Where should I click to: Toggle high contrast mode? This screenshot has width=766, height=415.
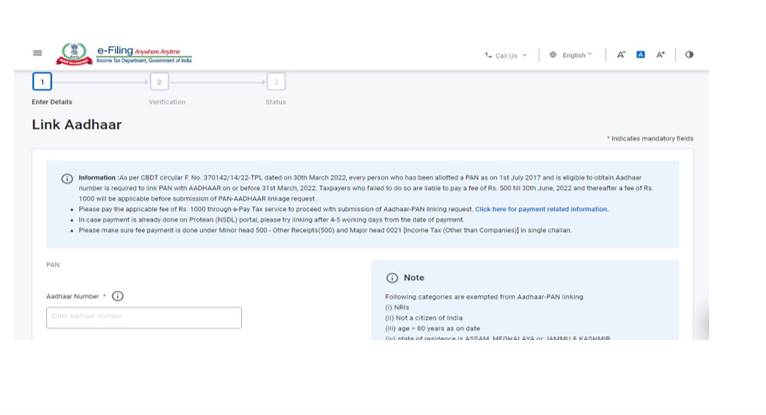pos(689,55)
